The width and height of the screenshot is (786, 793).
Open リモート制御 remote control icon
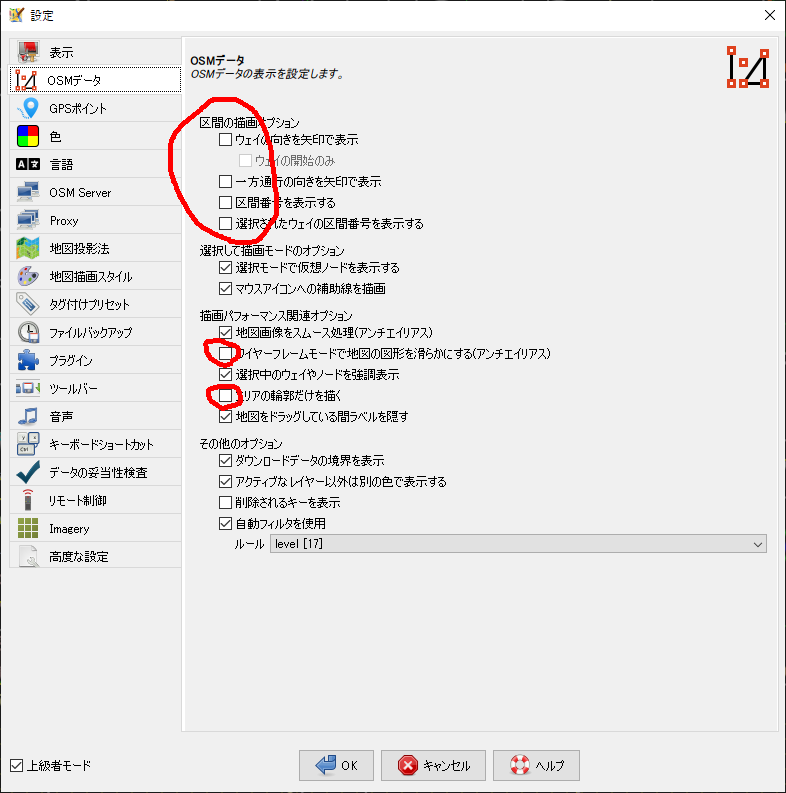pos(28,501)
